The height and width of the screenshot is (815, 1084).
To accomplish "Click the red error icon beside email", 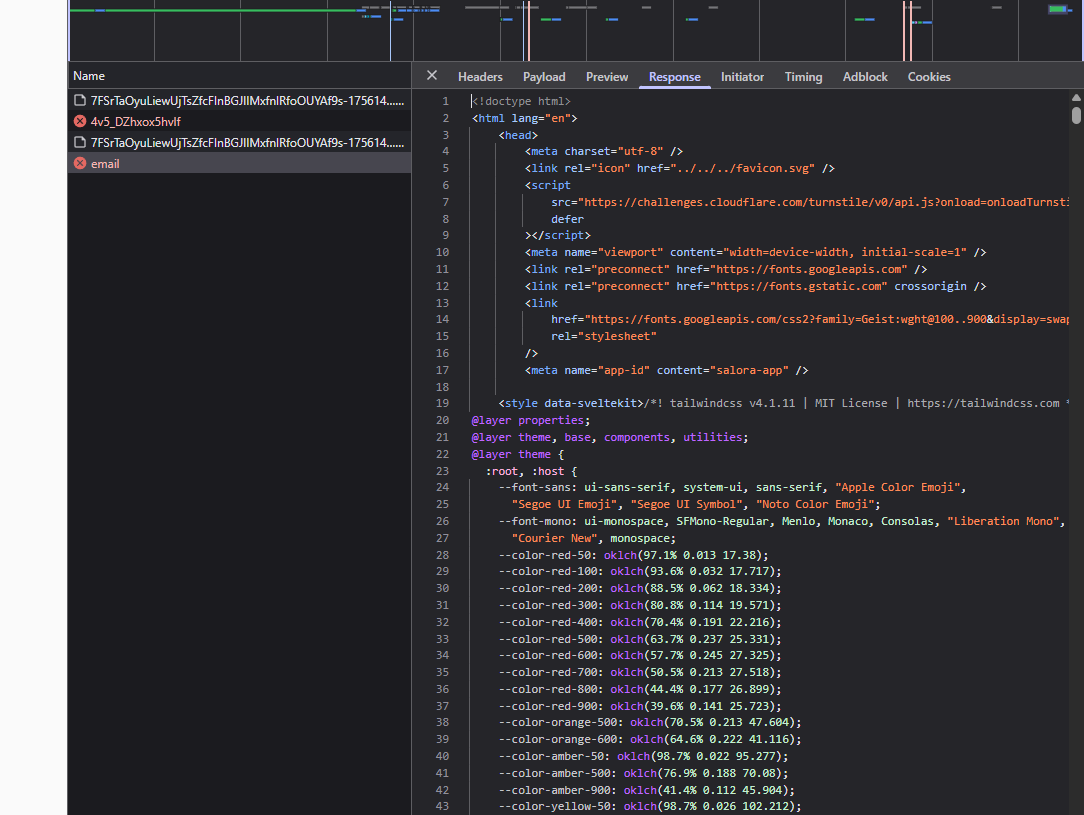I will (x=80, y=164).
